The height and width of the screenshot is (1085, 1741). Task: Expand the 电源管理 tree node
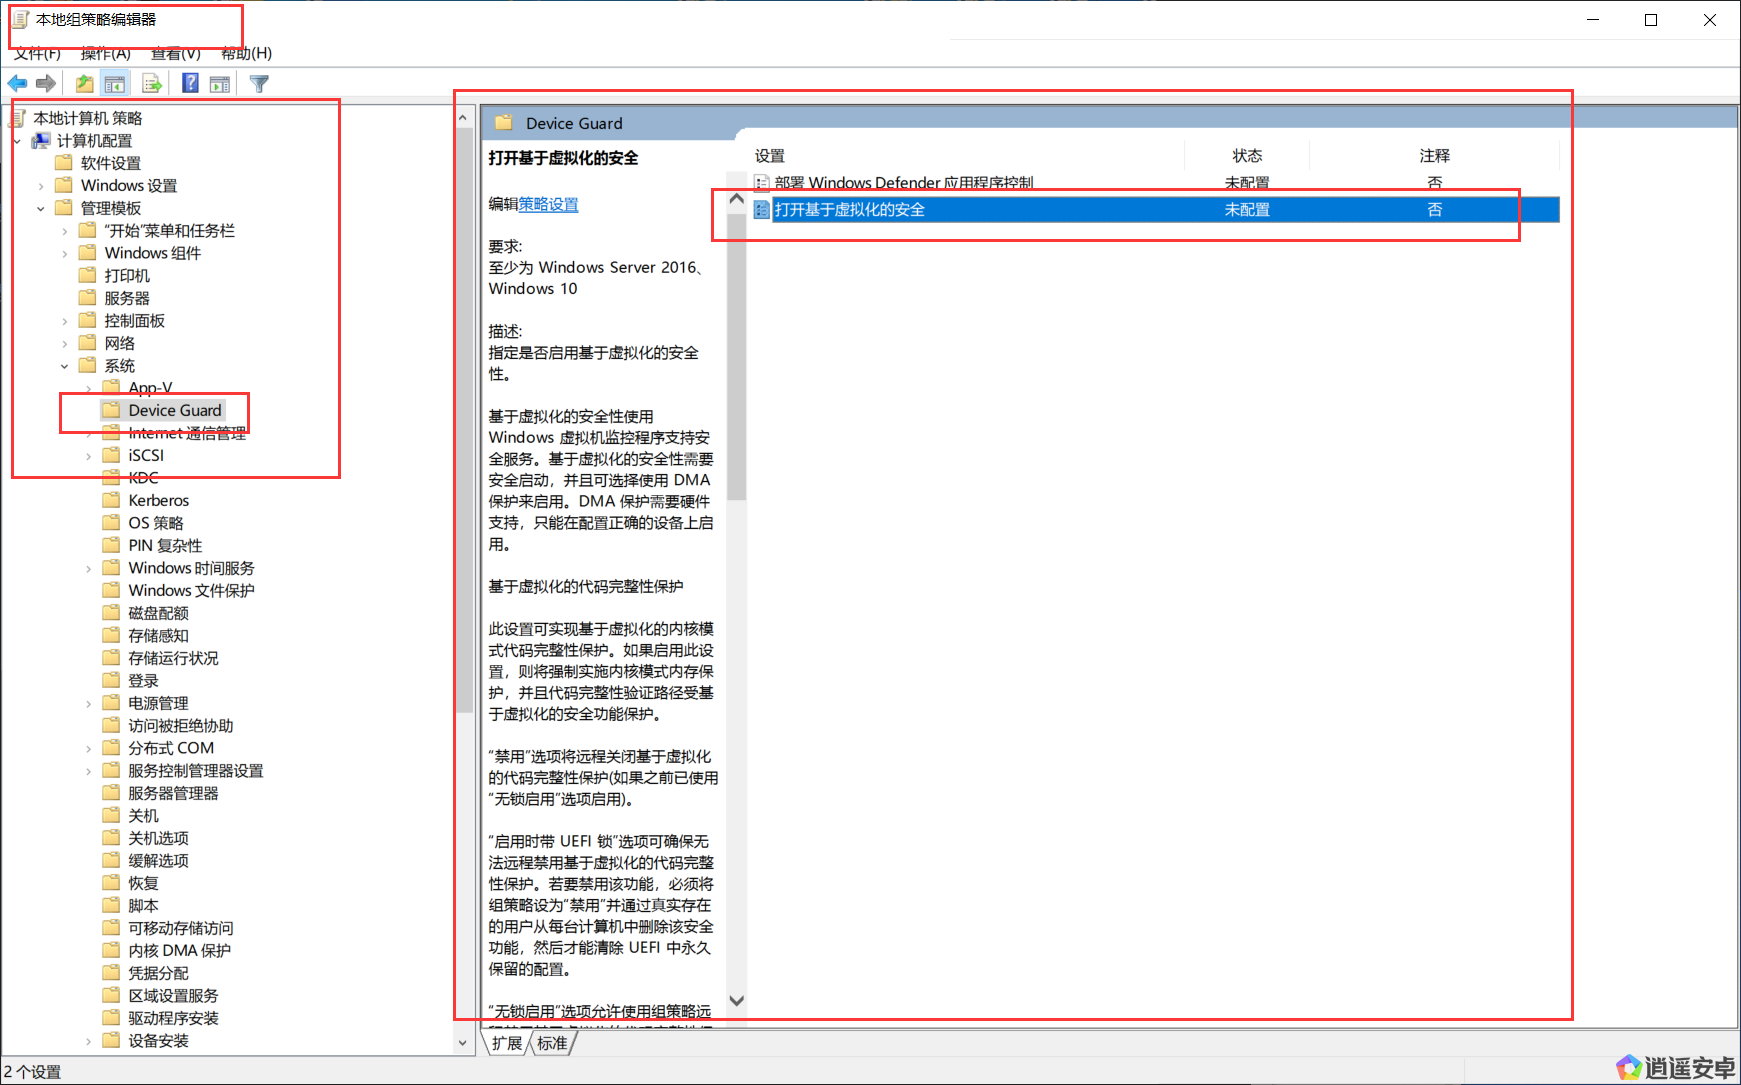point(89,703)
